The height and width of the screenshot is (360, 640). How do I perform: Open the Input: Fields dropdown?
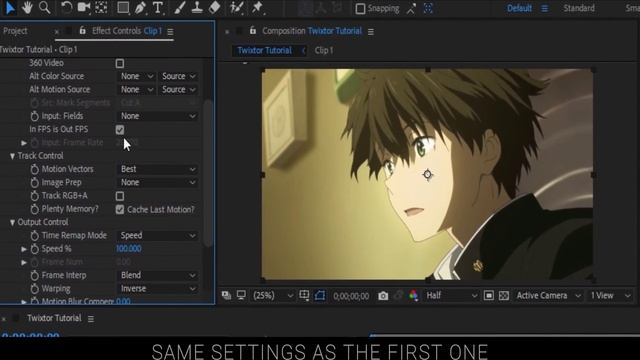pos(158,116)
